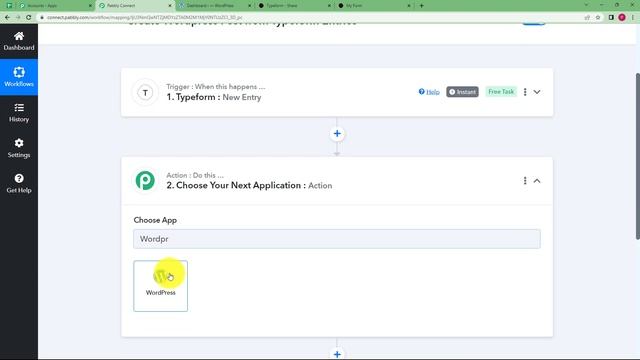Open the Dashboard sidebar item
This screenshot has height=360, width=640.
coord(19,41)
